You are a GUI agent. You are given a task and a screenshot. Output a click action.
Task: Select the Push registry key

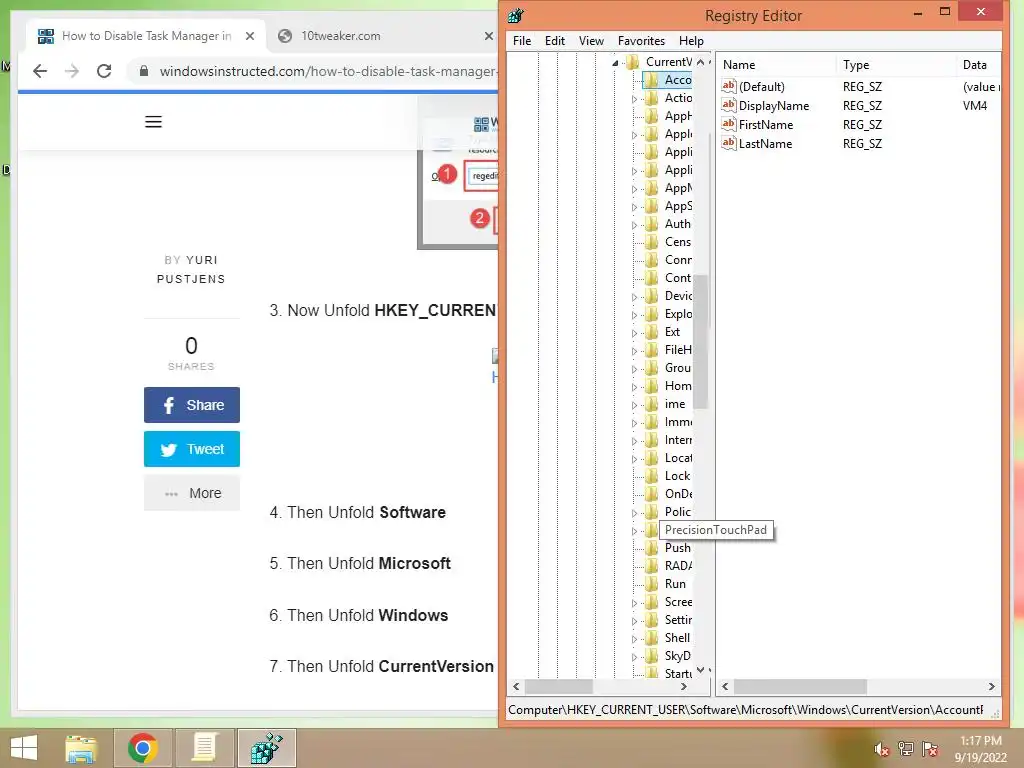(677, 548)
